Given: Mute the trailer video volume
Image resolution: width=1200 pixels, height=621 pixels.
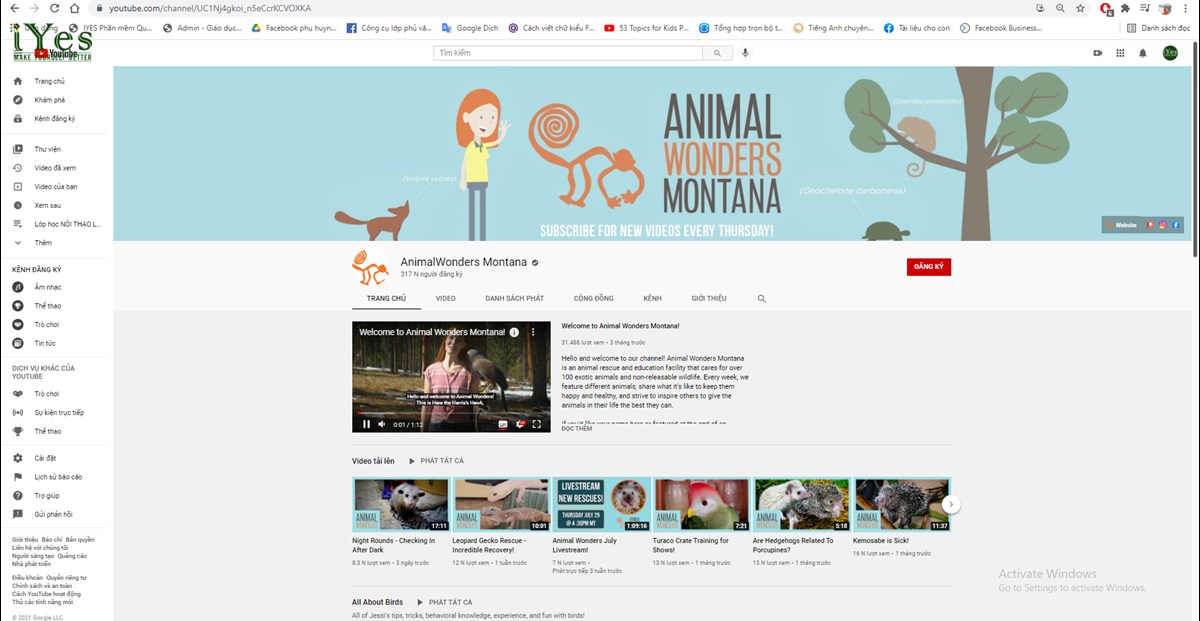Looking at the screenshot, I should (382, 424).
